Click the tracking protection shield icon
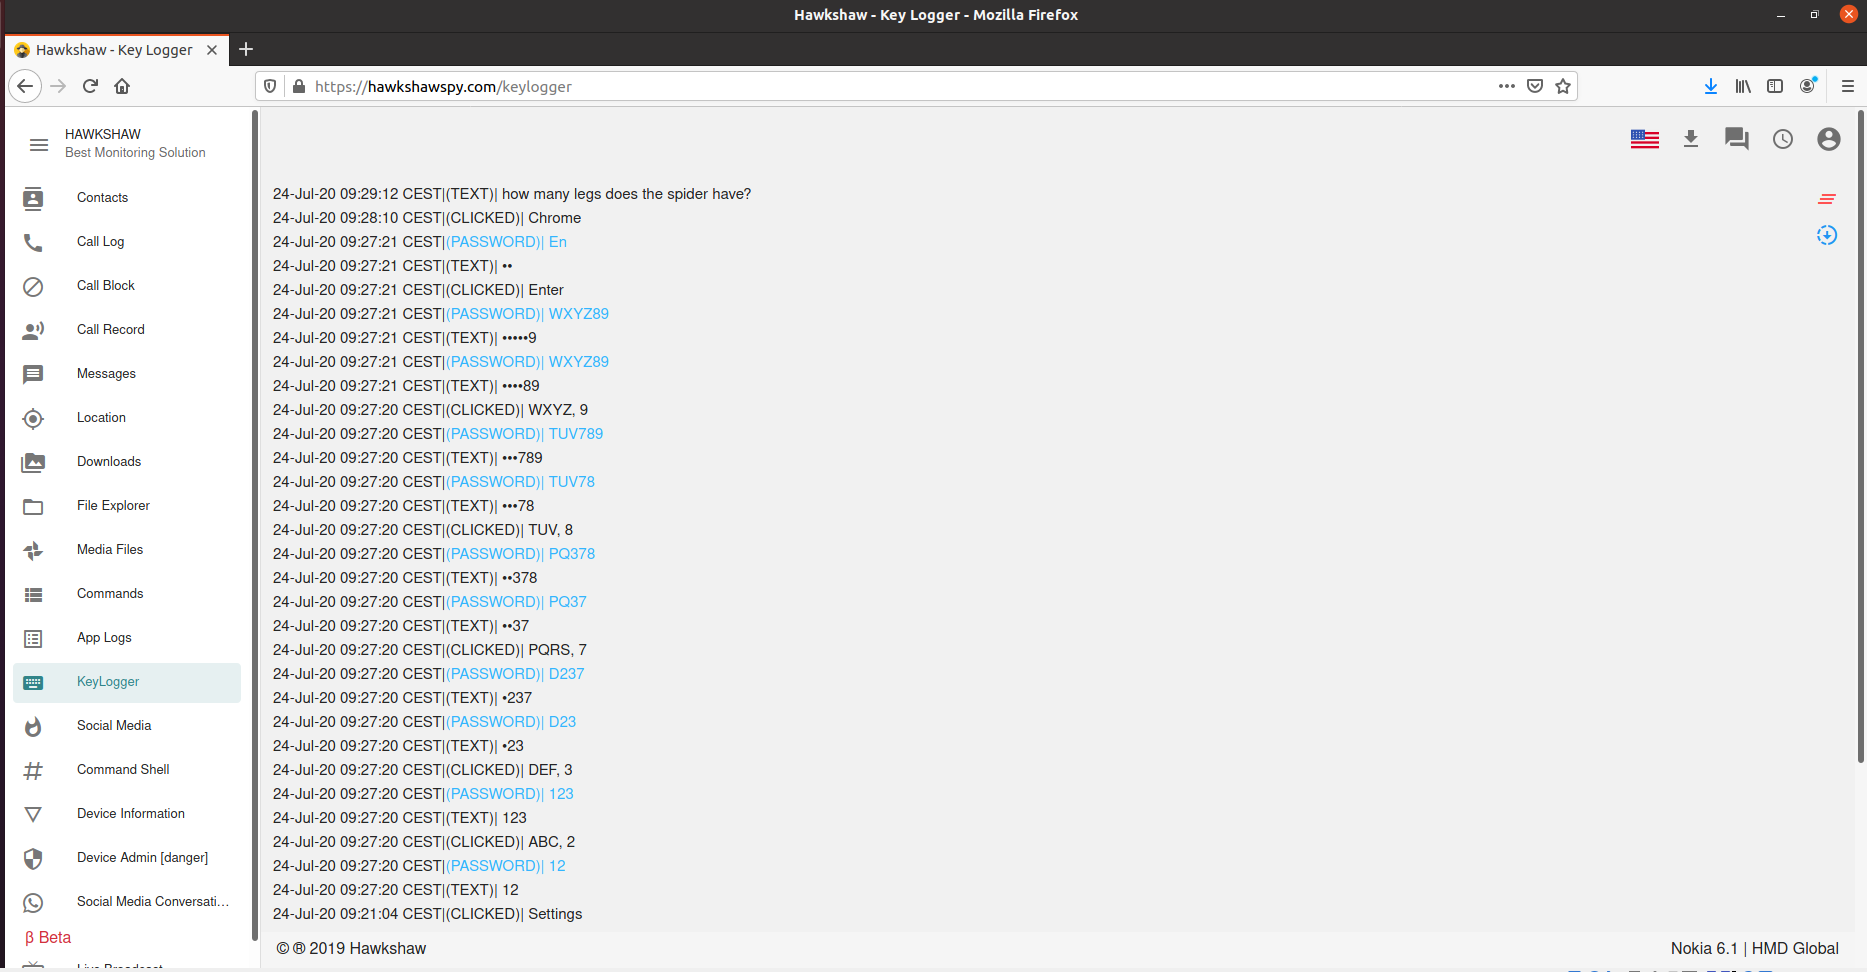The image size is (1867, 972). coord(270,86)
